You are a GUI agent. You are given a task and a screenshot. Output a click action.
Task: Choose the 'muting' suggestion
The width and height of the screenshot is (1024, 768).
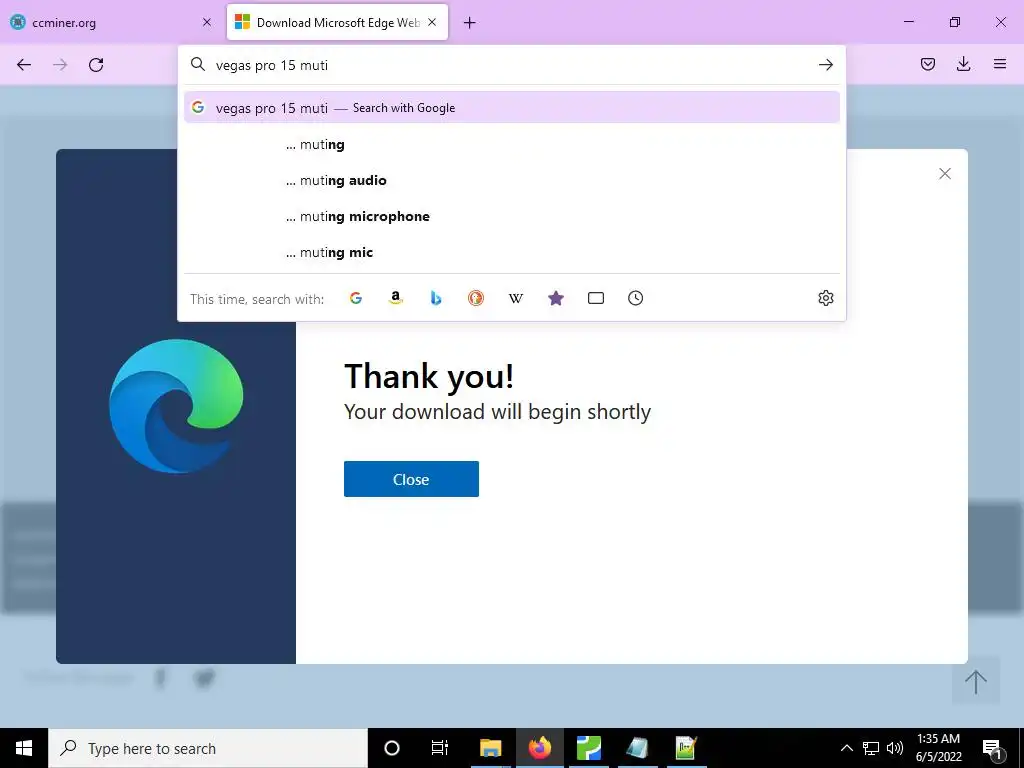click(x=512, y=144)
